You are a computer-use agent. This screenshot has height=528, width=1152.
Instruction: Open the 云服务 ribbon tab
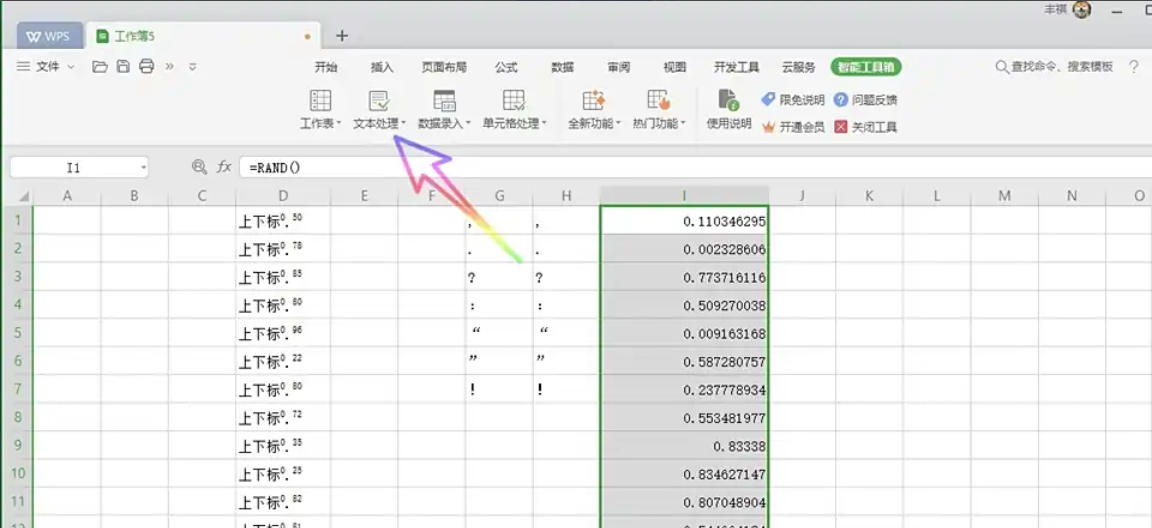[x=798, y=67]
